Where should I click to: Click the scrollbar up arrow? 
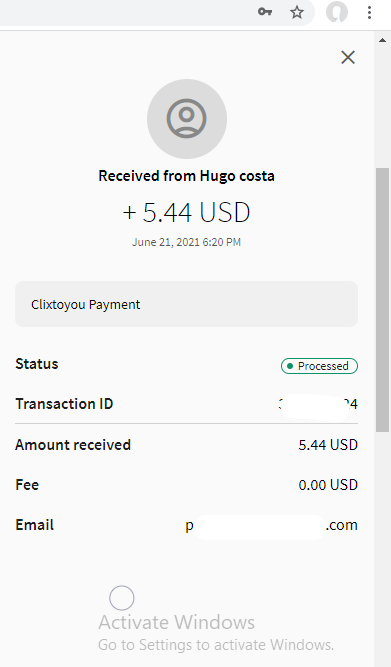tap(382, 40)
